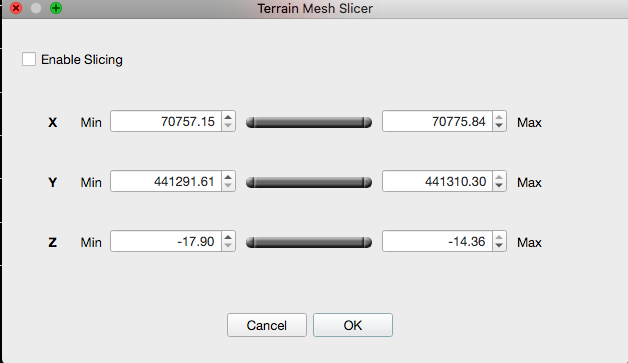Decrease X Max value using down stepper
This screenshot has width=628, height=363.
(x=499, y=125)
